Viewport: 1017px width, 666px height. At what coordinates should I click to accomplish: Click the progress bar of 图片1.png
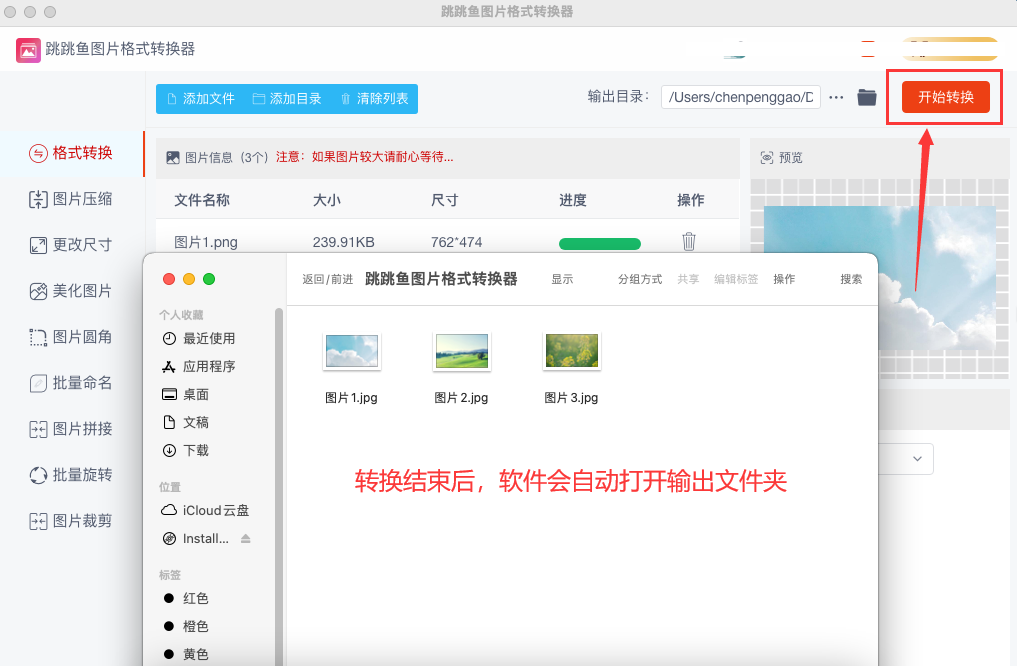pyautogui.click(x=600, y=244)
